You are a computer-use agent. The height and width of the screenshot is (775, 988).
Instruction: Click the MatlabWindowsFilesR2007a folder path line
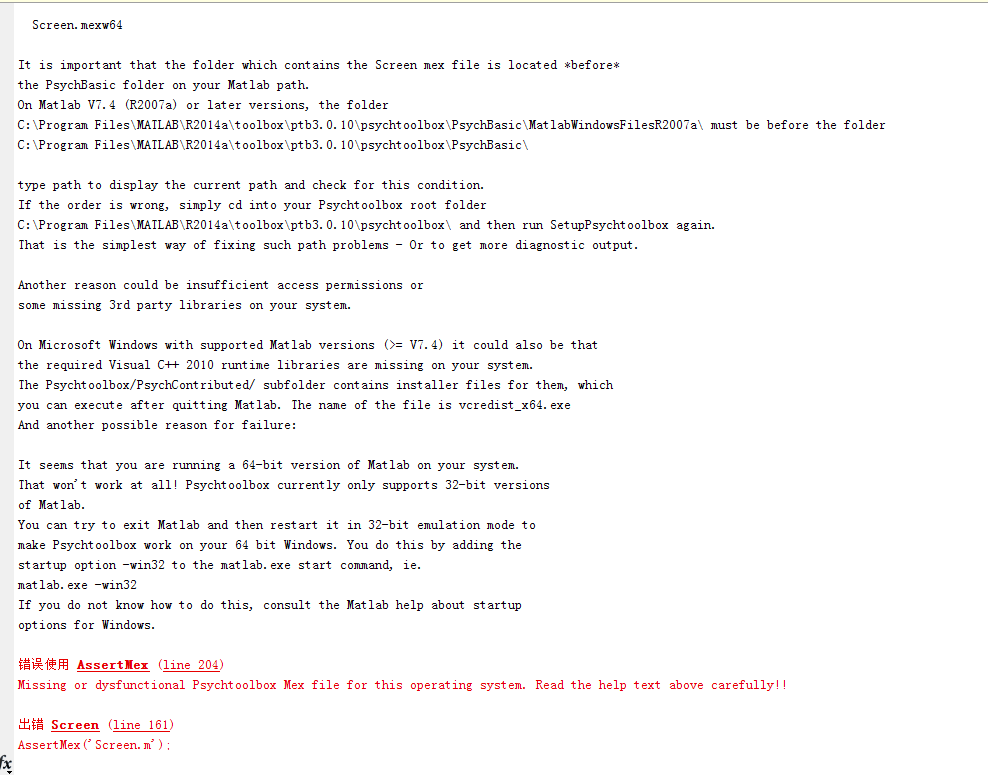click(451, 125)
